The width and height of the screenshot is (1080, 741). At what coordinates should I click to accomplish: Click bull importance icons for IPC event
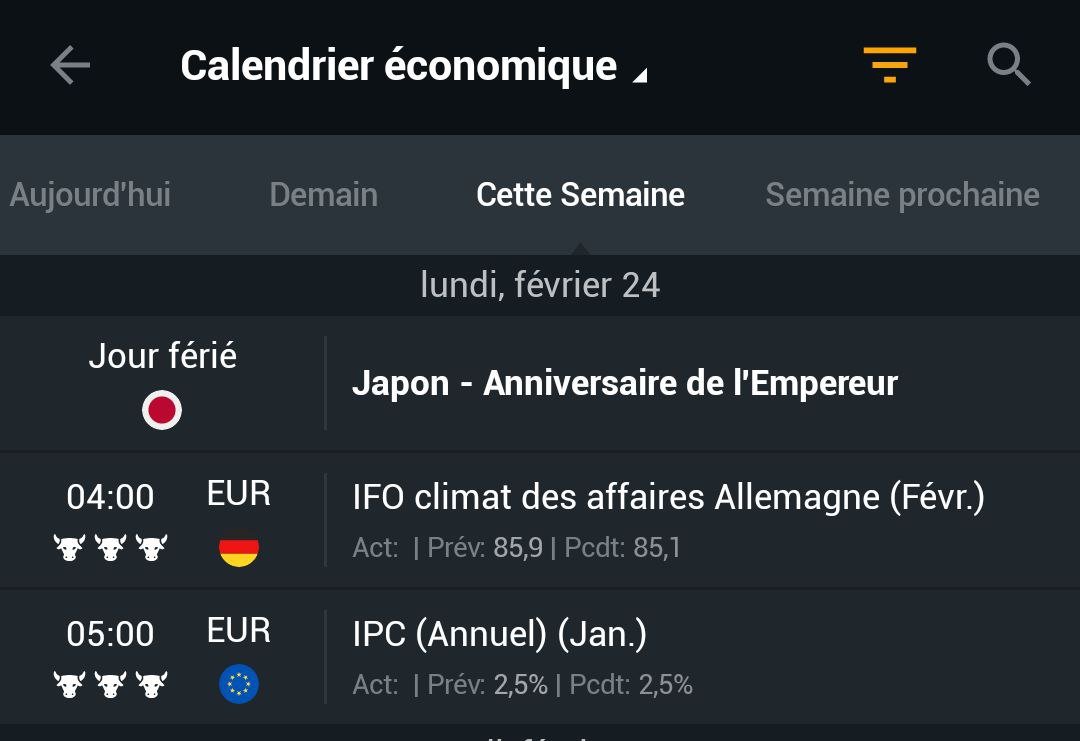click(110, 685)
